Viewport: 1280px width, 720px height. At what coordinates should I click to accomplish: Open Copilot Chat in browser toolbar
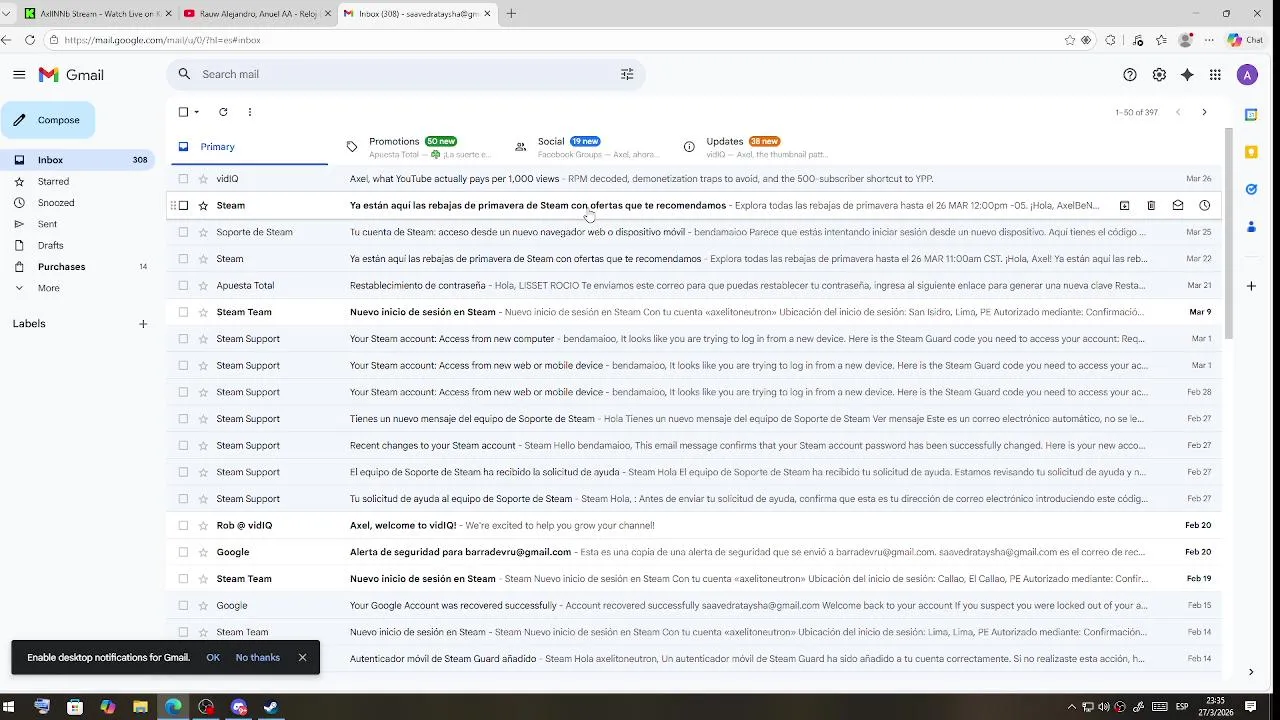[x=1245, y=40]
